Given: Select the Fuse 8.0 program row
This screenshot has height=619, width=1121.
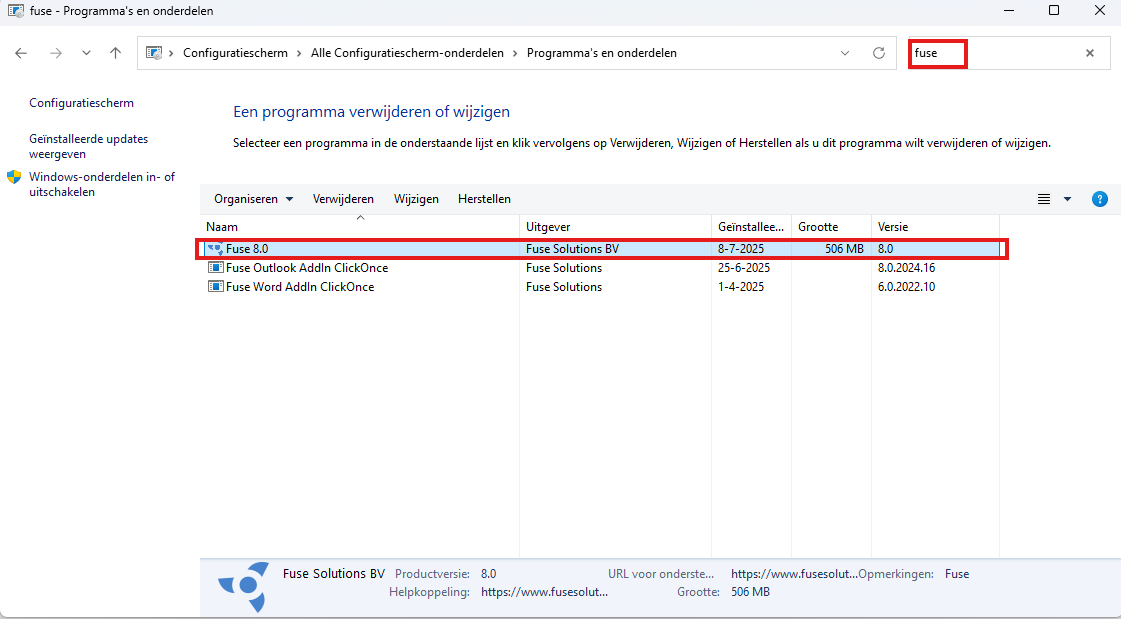Looking at the screenshot, I should tap(601, 249).
